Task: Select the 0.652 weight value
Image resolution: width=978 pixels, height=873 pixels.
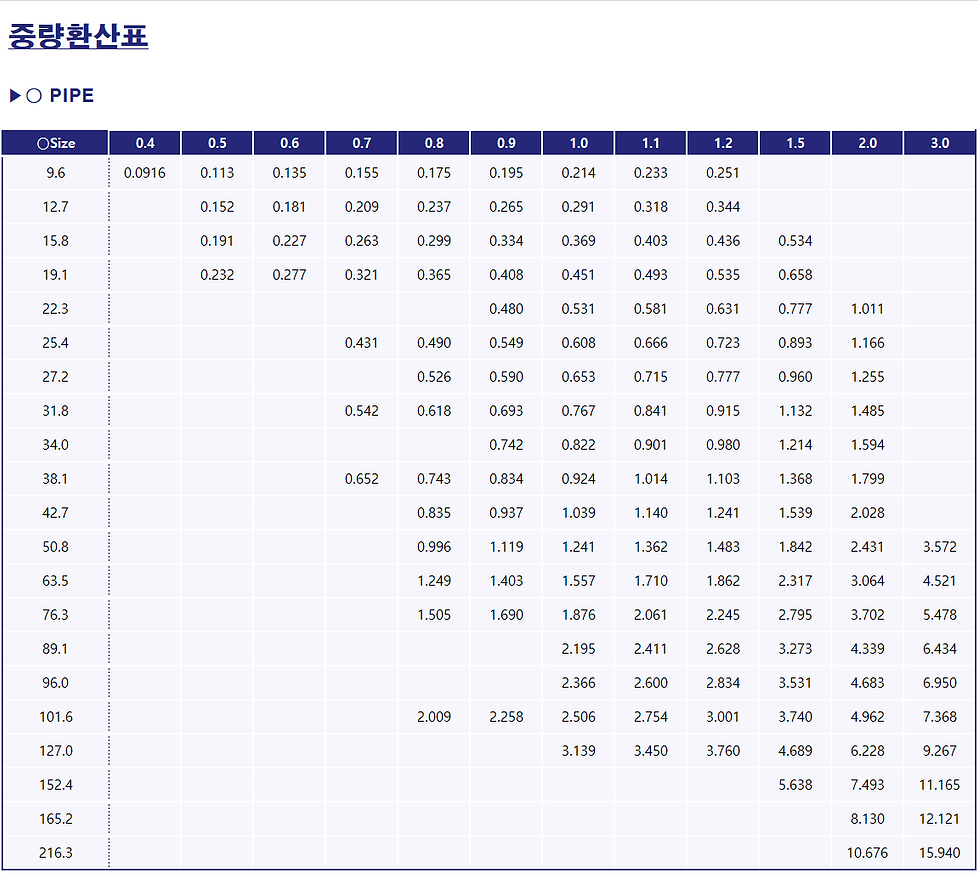Action: 362,479
